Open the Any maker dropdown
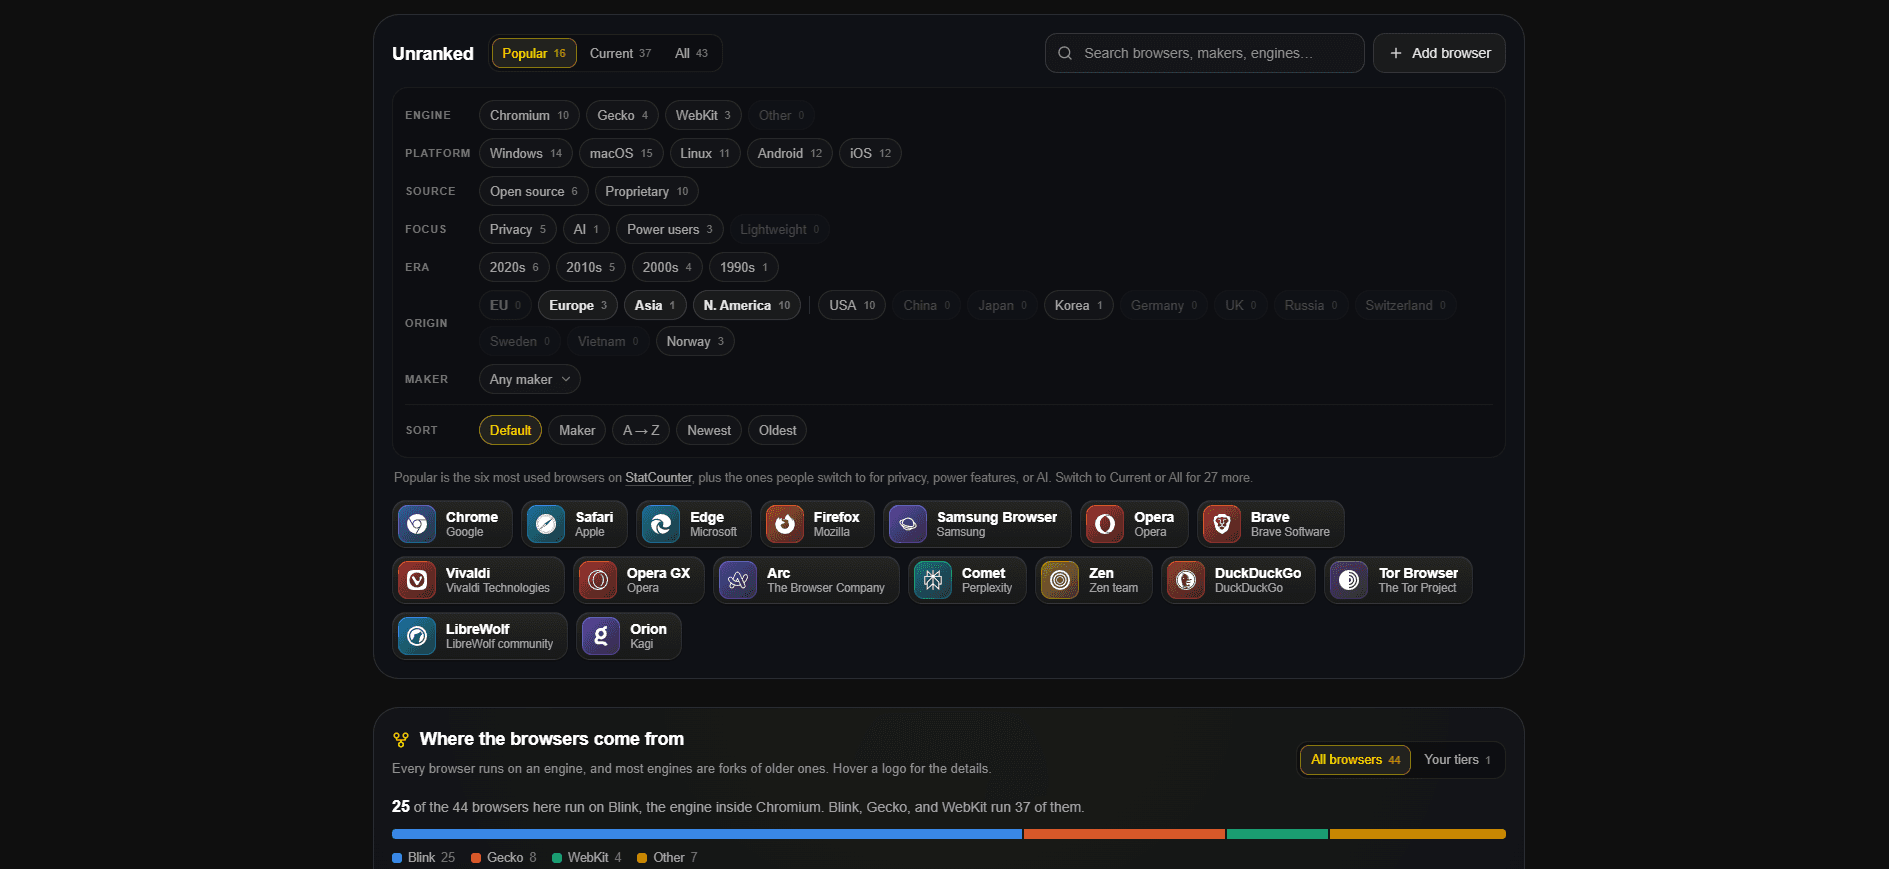1889x869 pixels. [529, 379]
